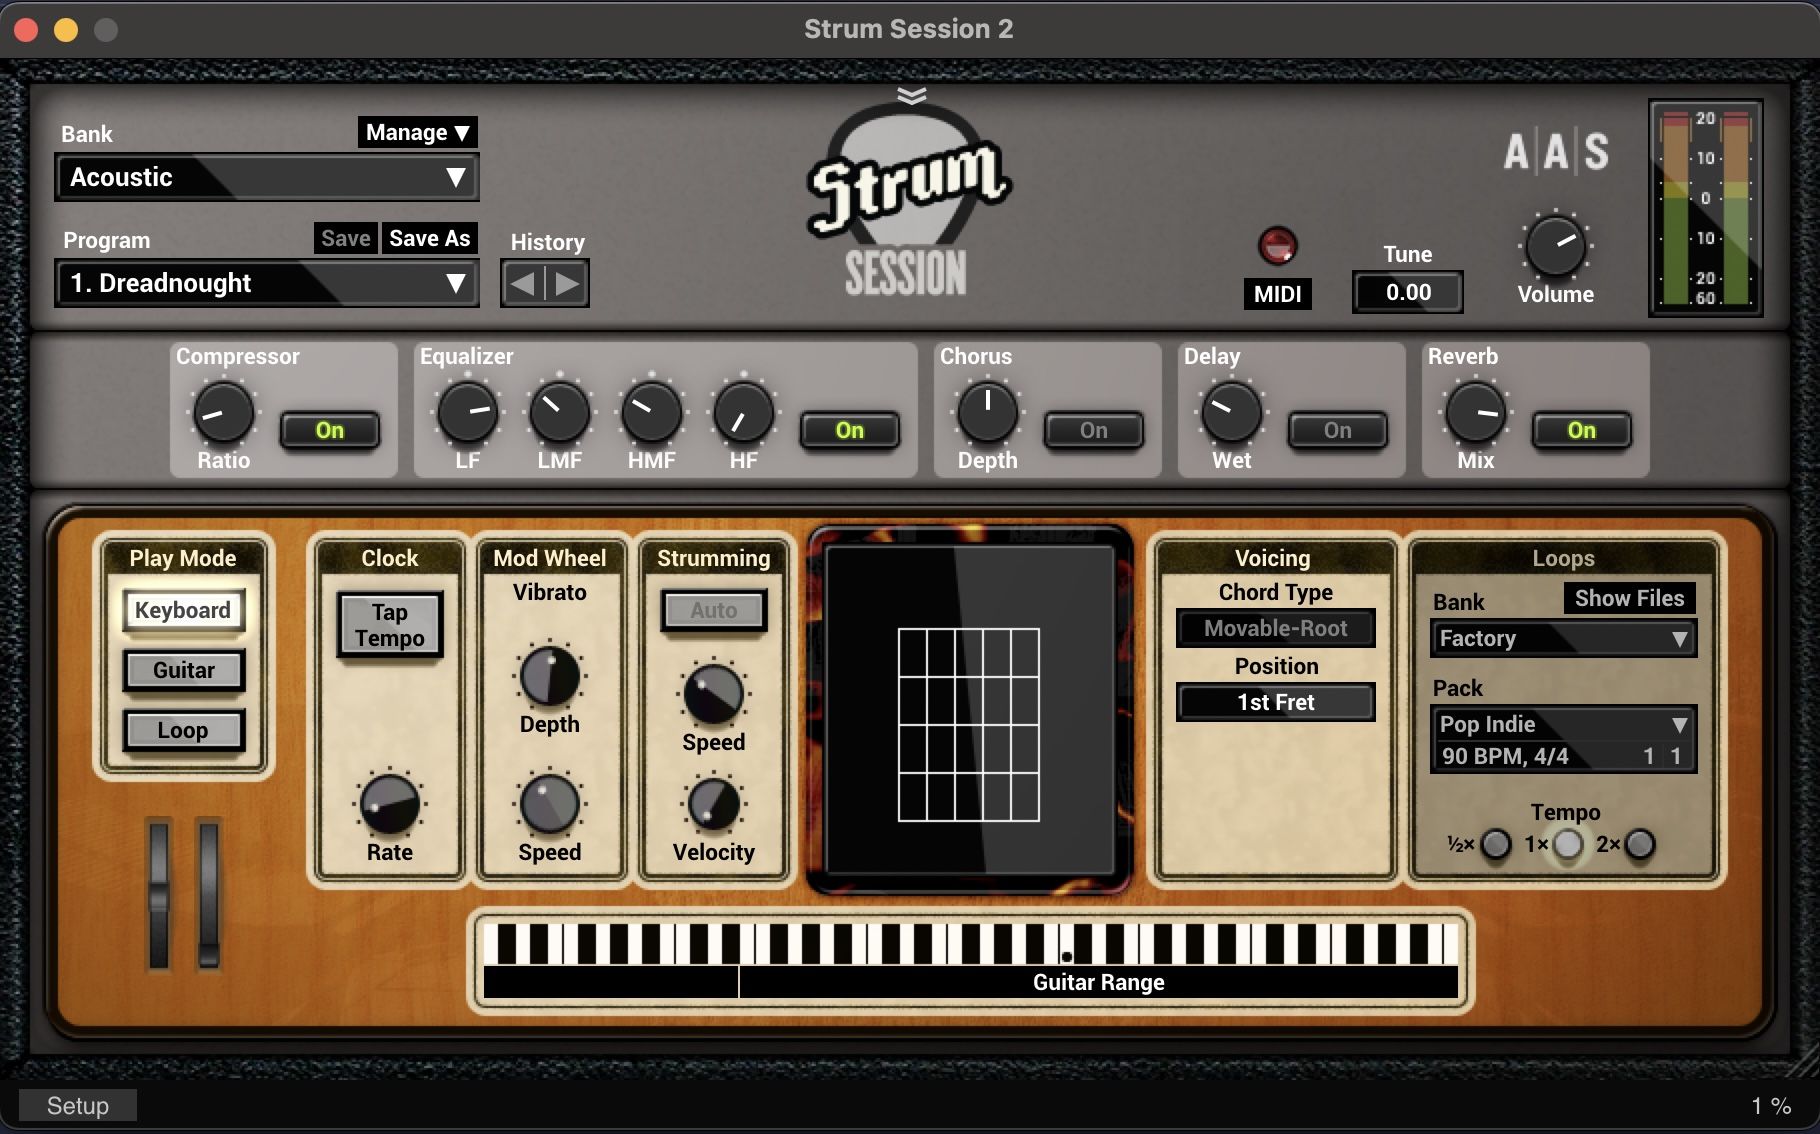Click the MIDI button
This screenshot has height=1134, width=1820.
click(x=1277, y=293)
